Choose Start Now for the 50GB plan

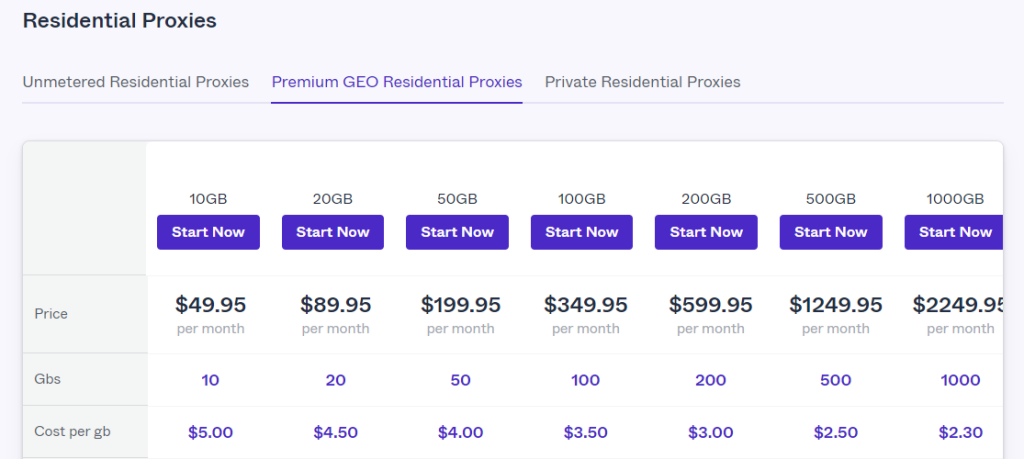pyautogui.click(x=457, y=232)
